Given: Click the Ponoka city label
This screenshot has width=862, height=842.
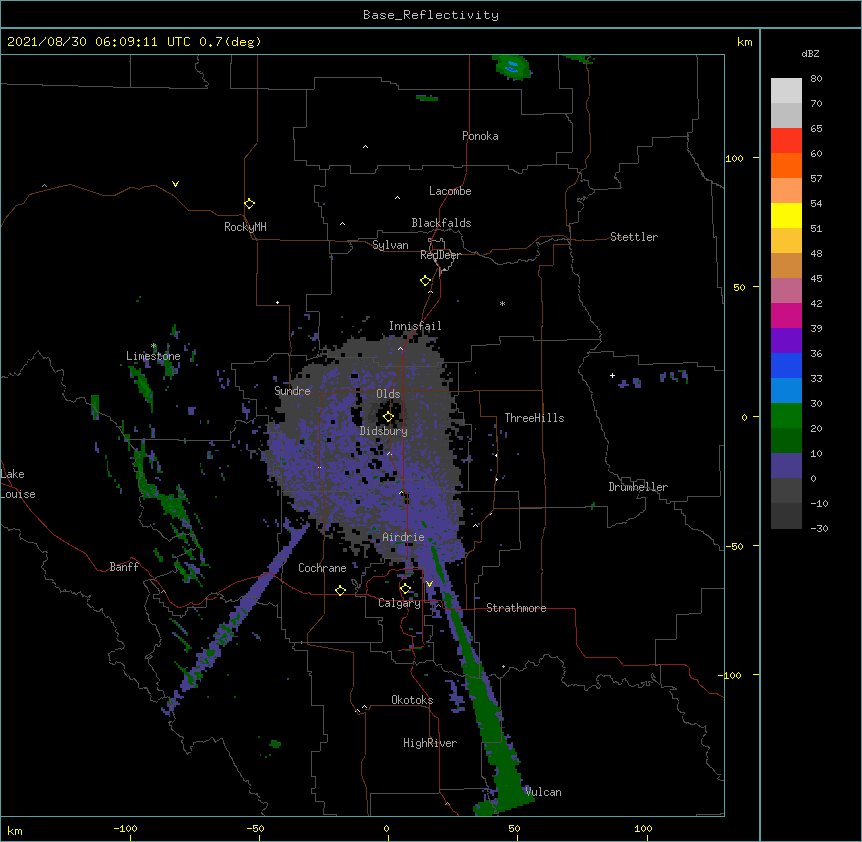Looking at the screenshot, I should 480,136.
